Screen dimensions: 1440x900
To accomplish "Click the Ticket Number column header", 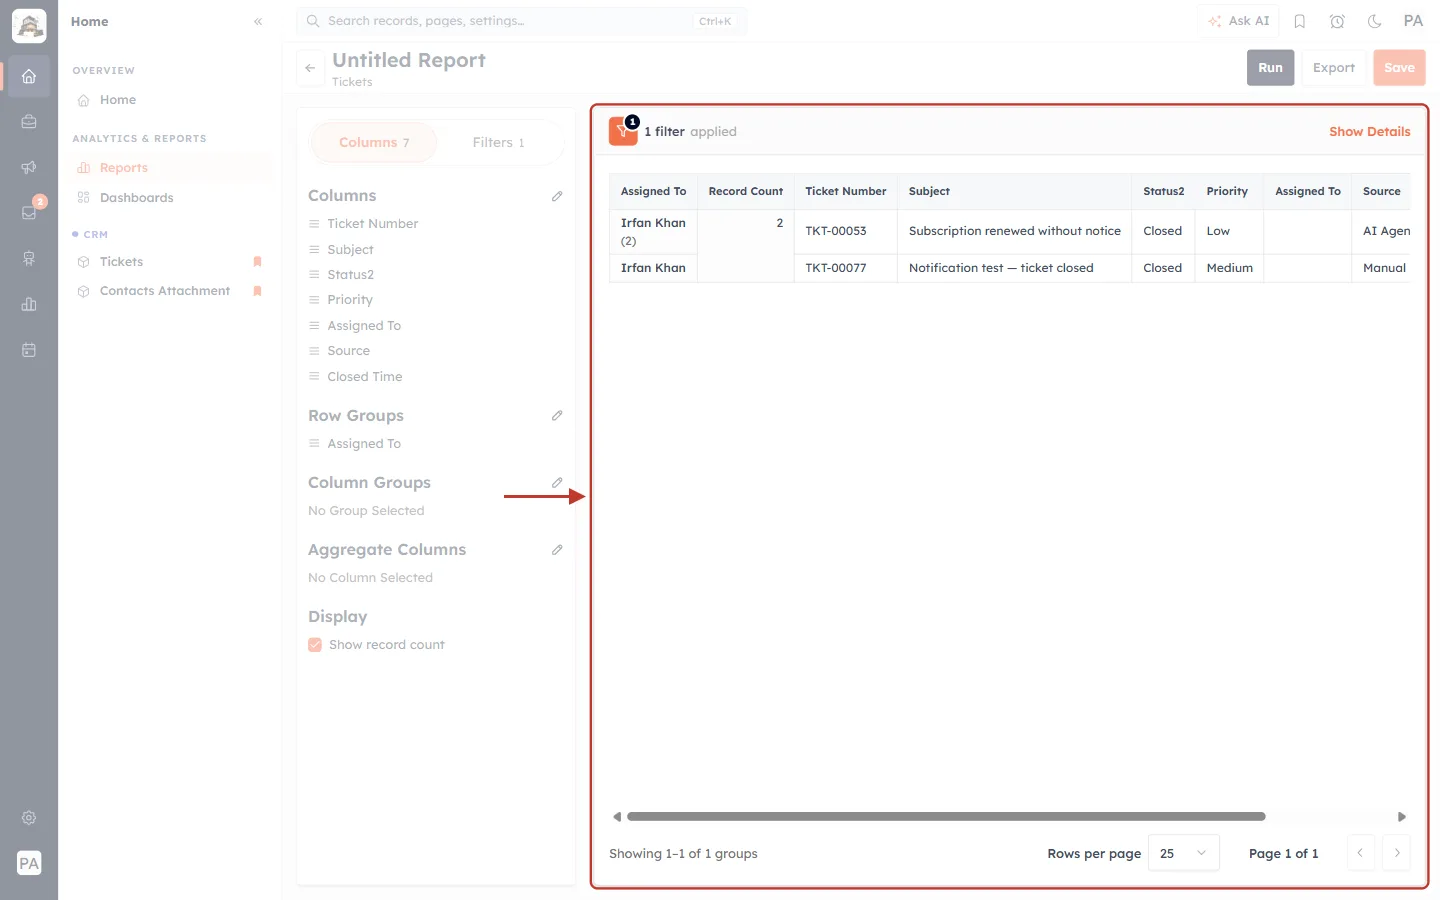I will click(x=845, y=191).
